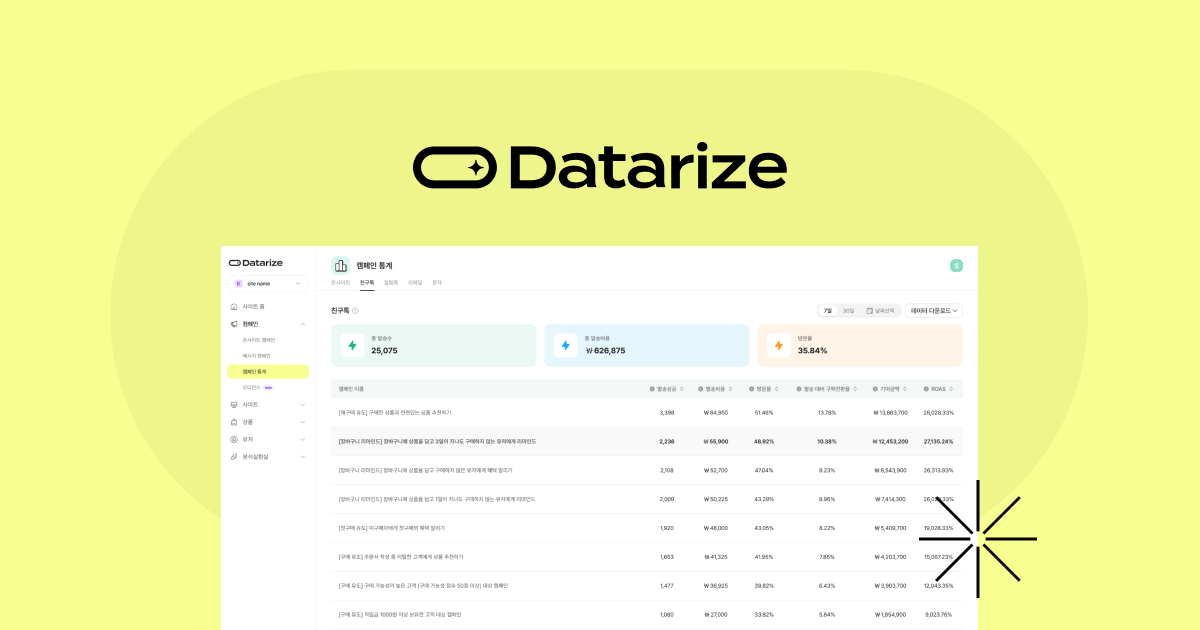Click the info dot beside 발송비용 column

tap(701, 388)
